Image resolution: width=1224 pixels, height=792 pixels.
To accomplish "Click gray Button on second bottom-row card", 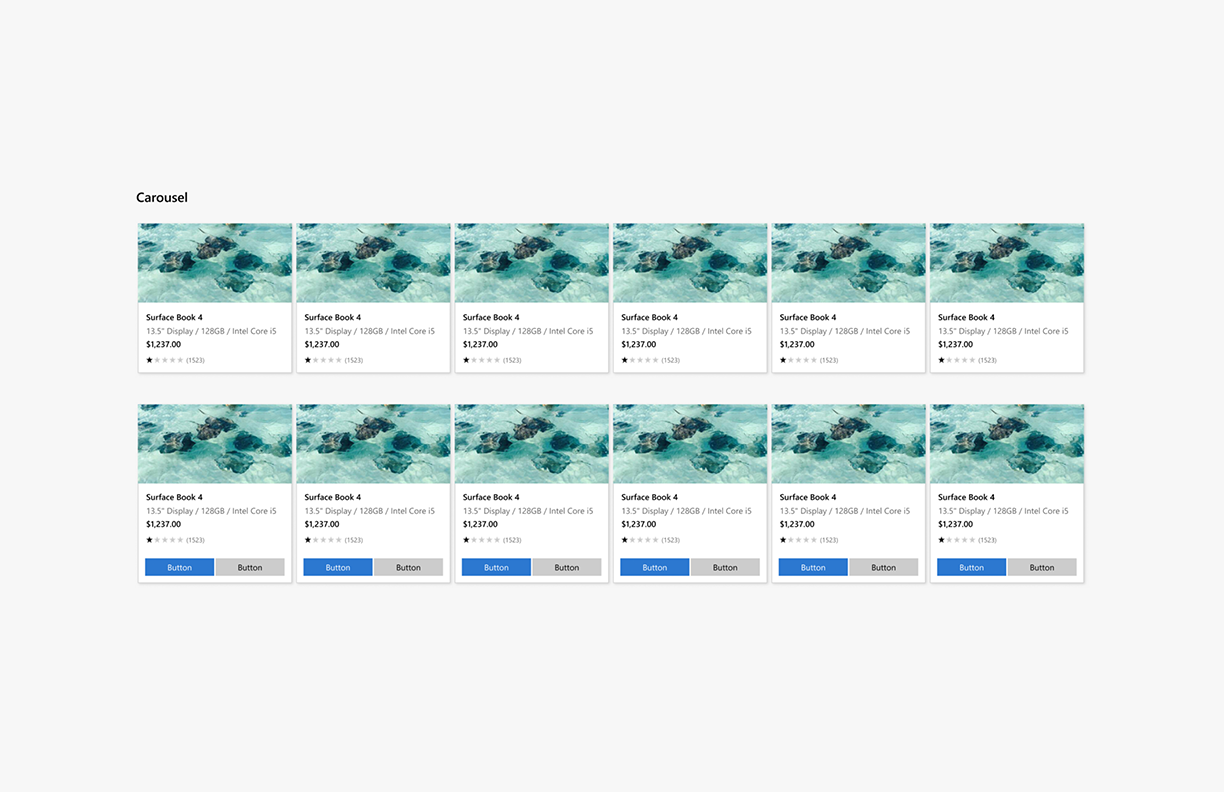I will [x=408, y=567].
